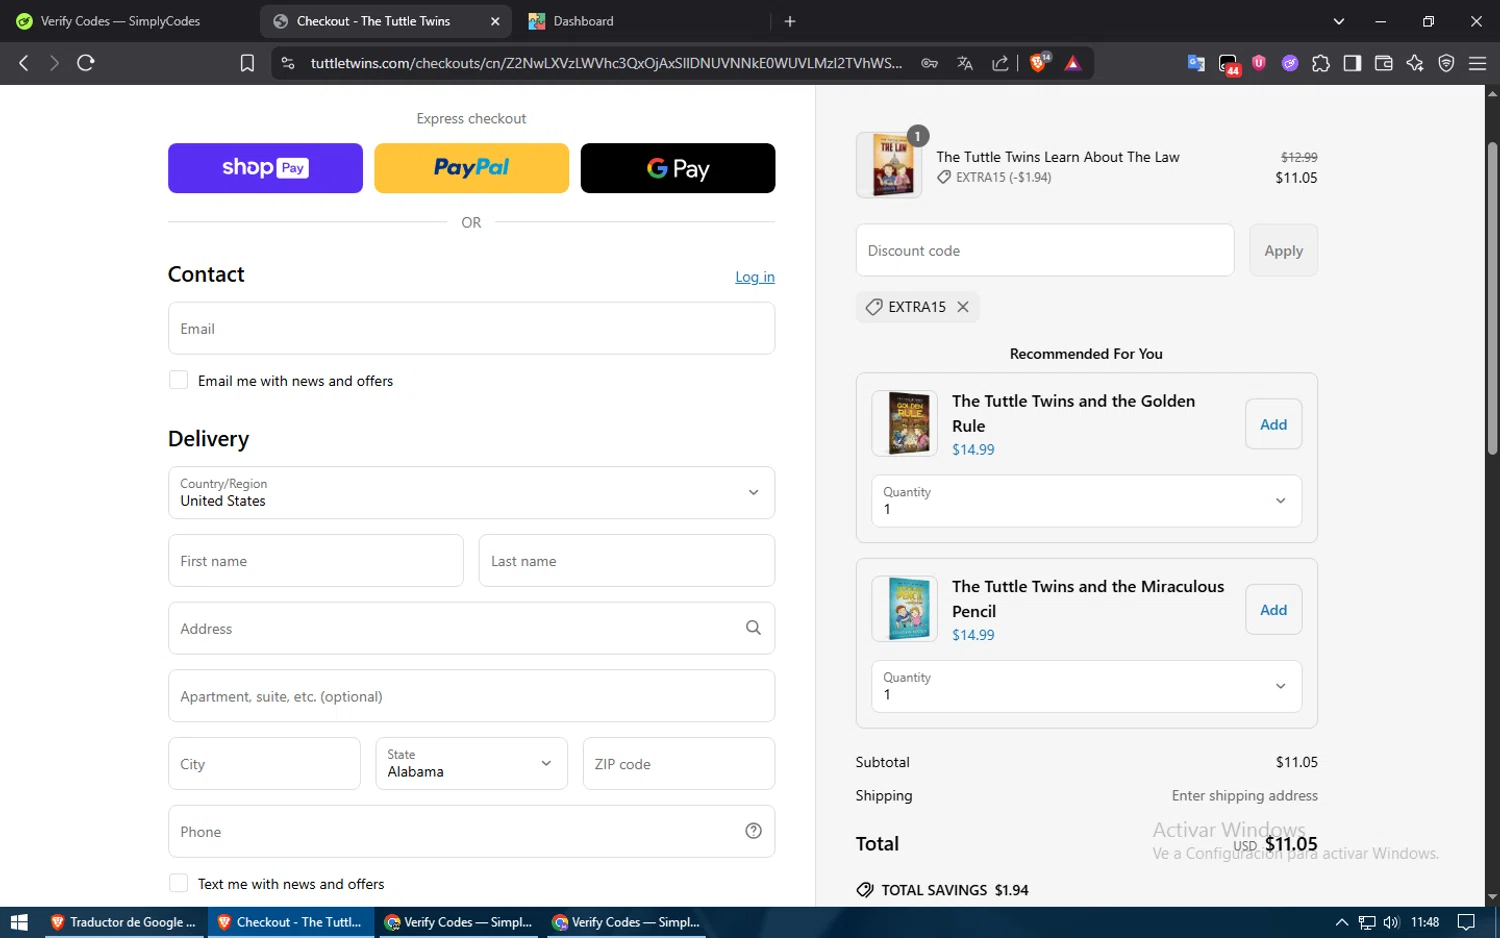Click the search icon in Address field

pyautogui.click(x=753, y=628)
